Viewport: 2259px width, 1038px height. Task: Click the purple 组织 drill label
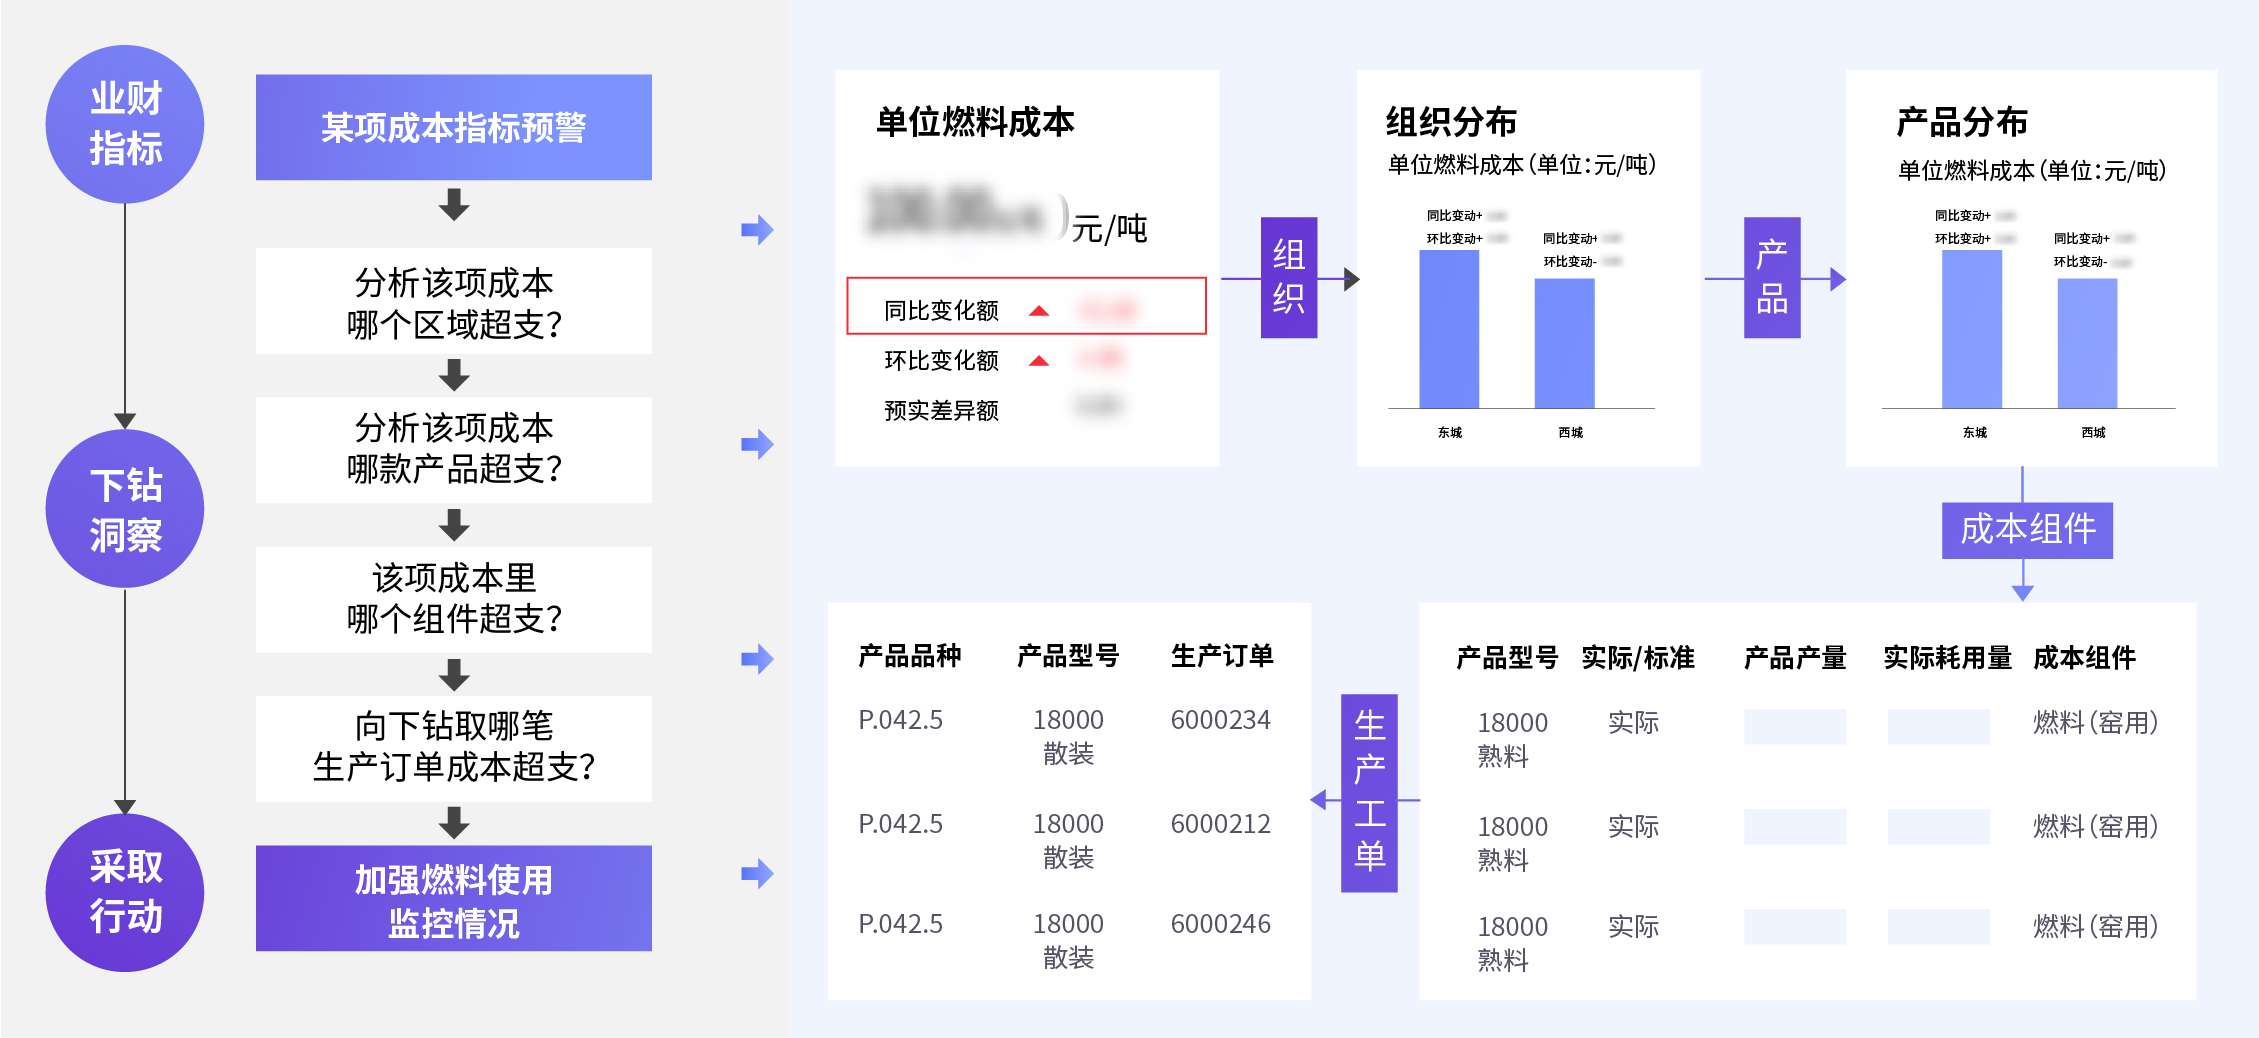[x=1289, y=277]
